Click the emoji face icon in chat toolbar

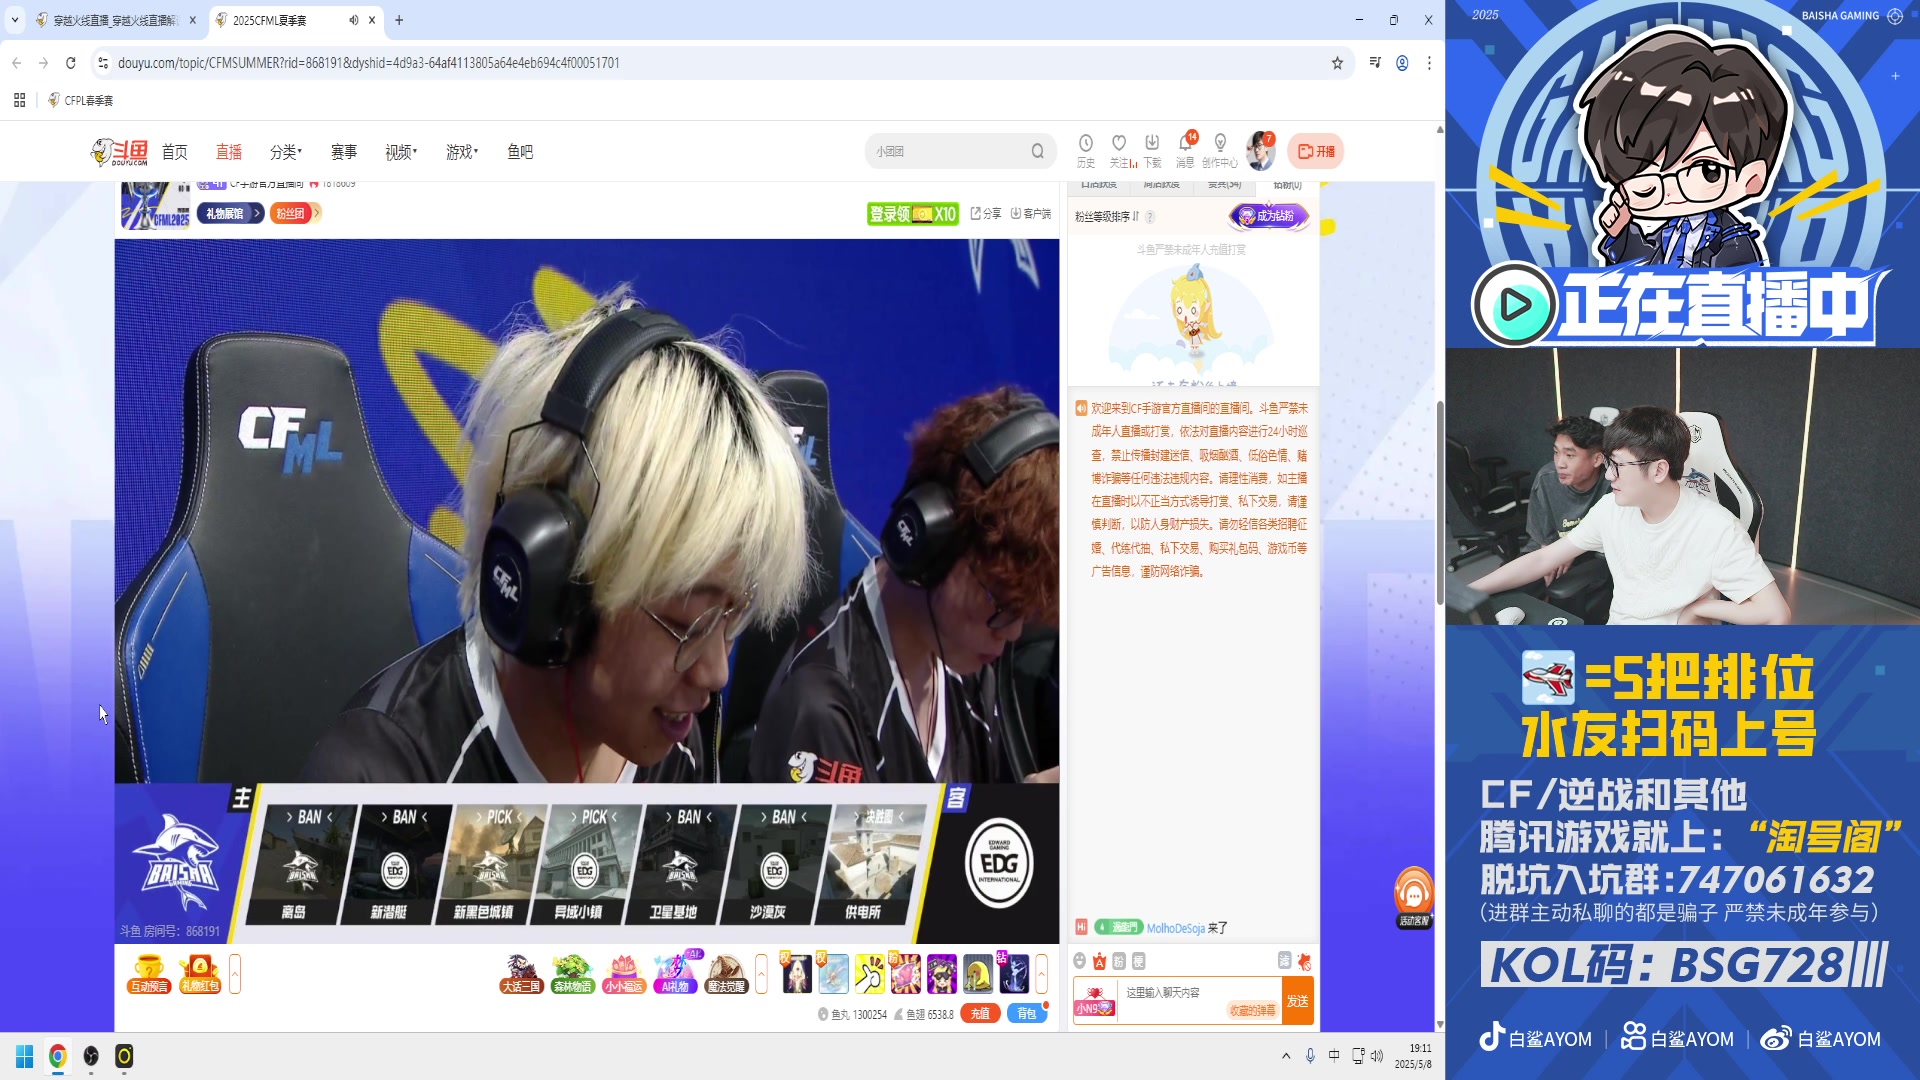[x=1080, y=961]
